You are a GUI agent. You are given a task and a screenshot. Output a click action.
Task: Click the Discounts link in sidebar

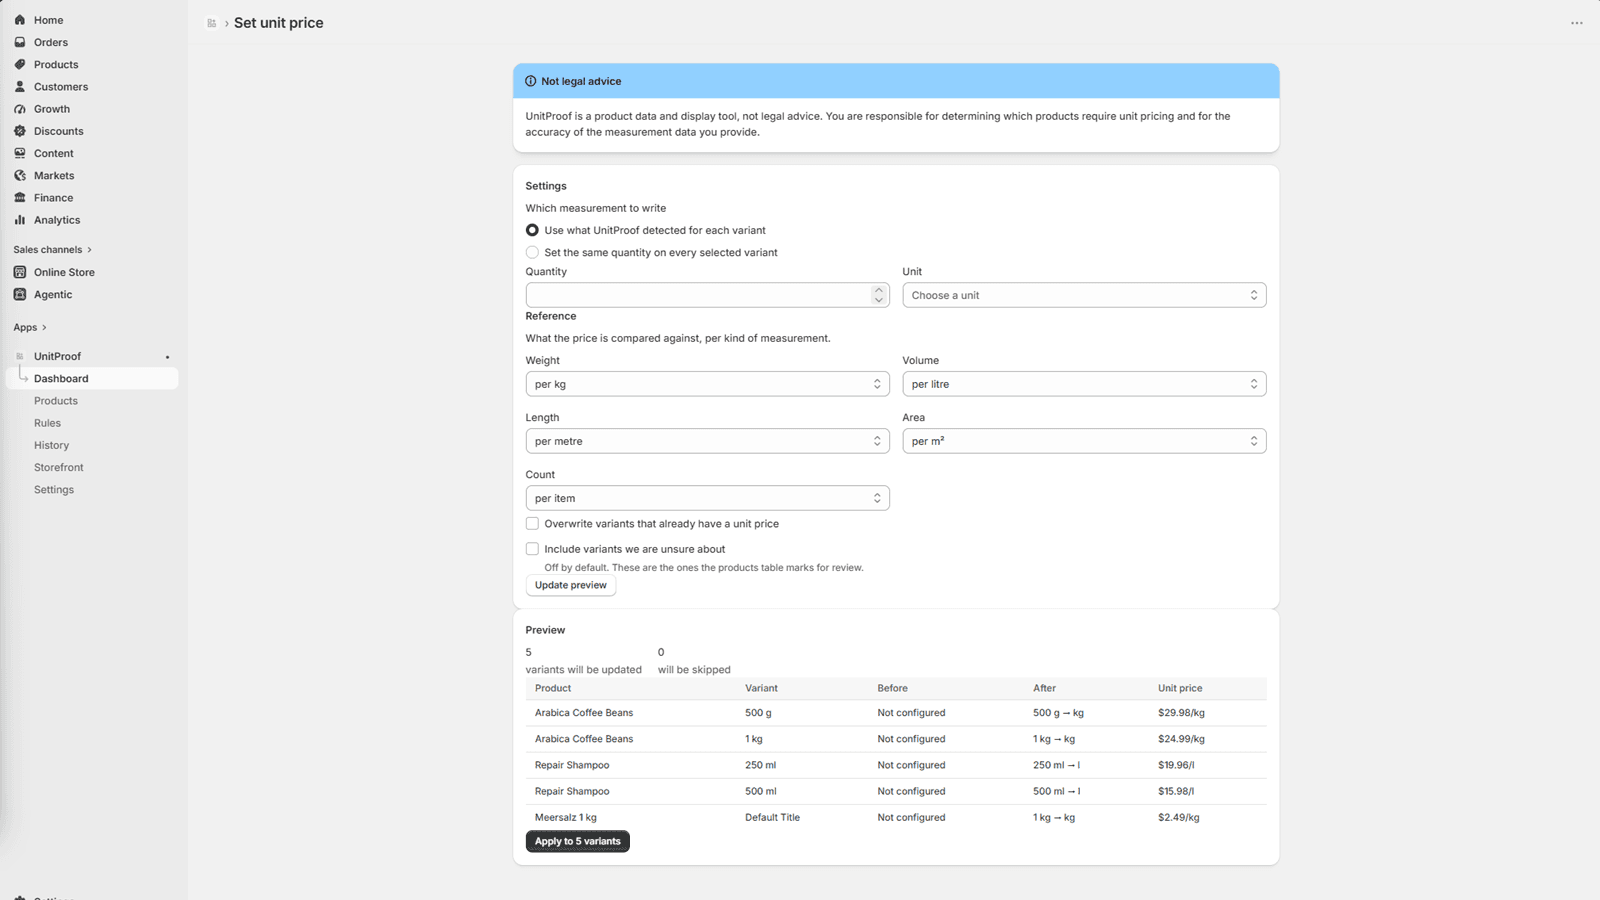pyautogui.click(x=59, y=131)
